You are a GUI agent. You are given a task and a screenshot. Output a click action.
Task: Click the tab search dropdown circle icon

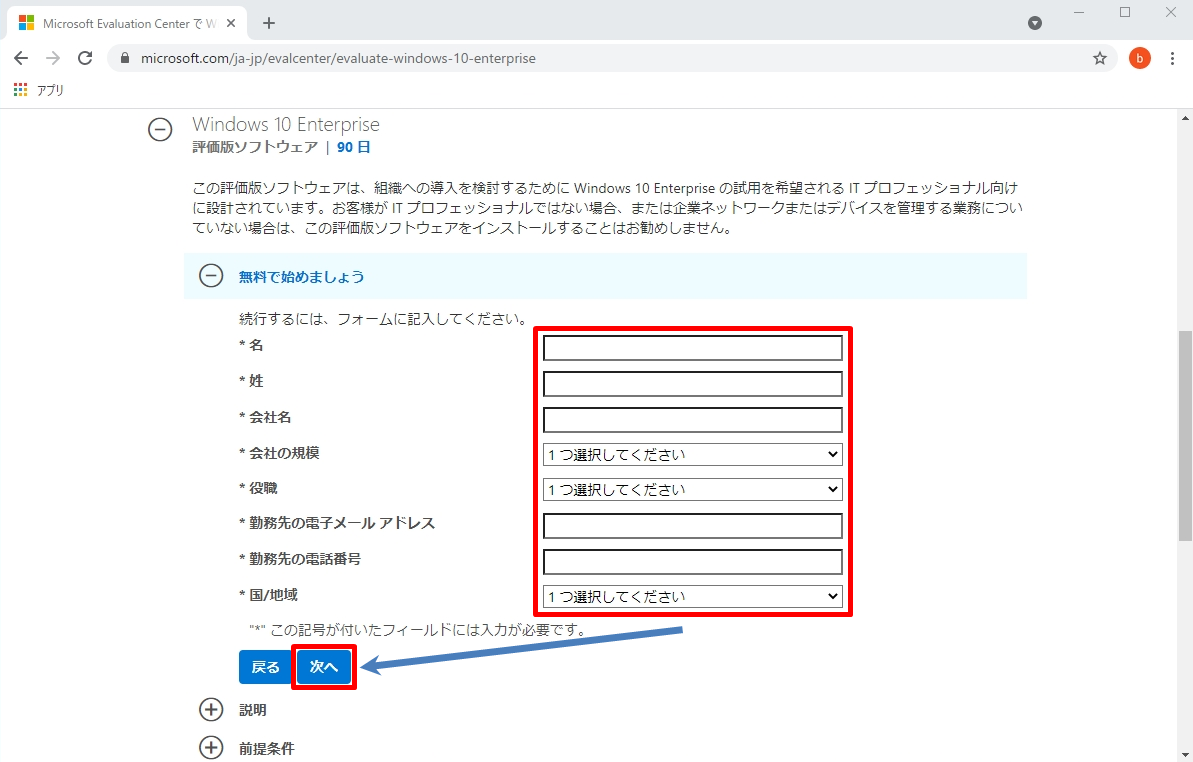(1035, 23)
